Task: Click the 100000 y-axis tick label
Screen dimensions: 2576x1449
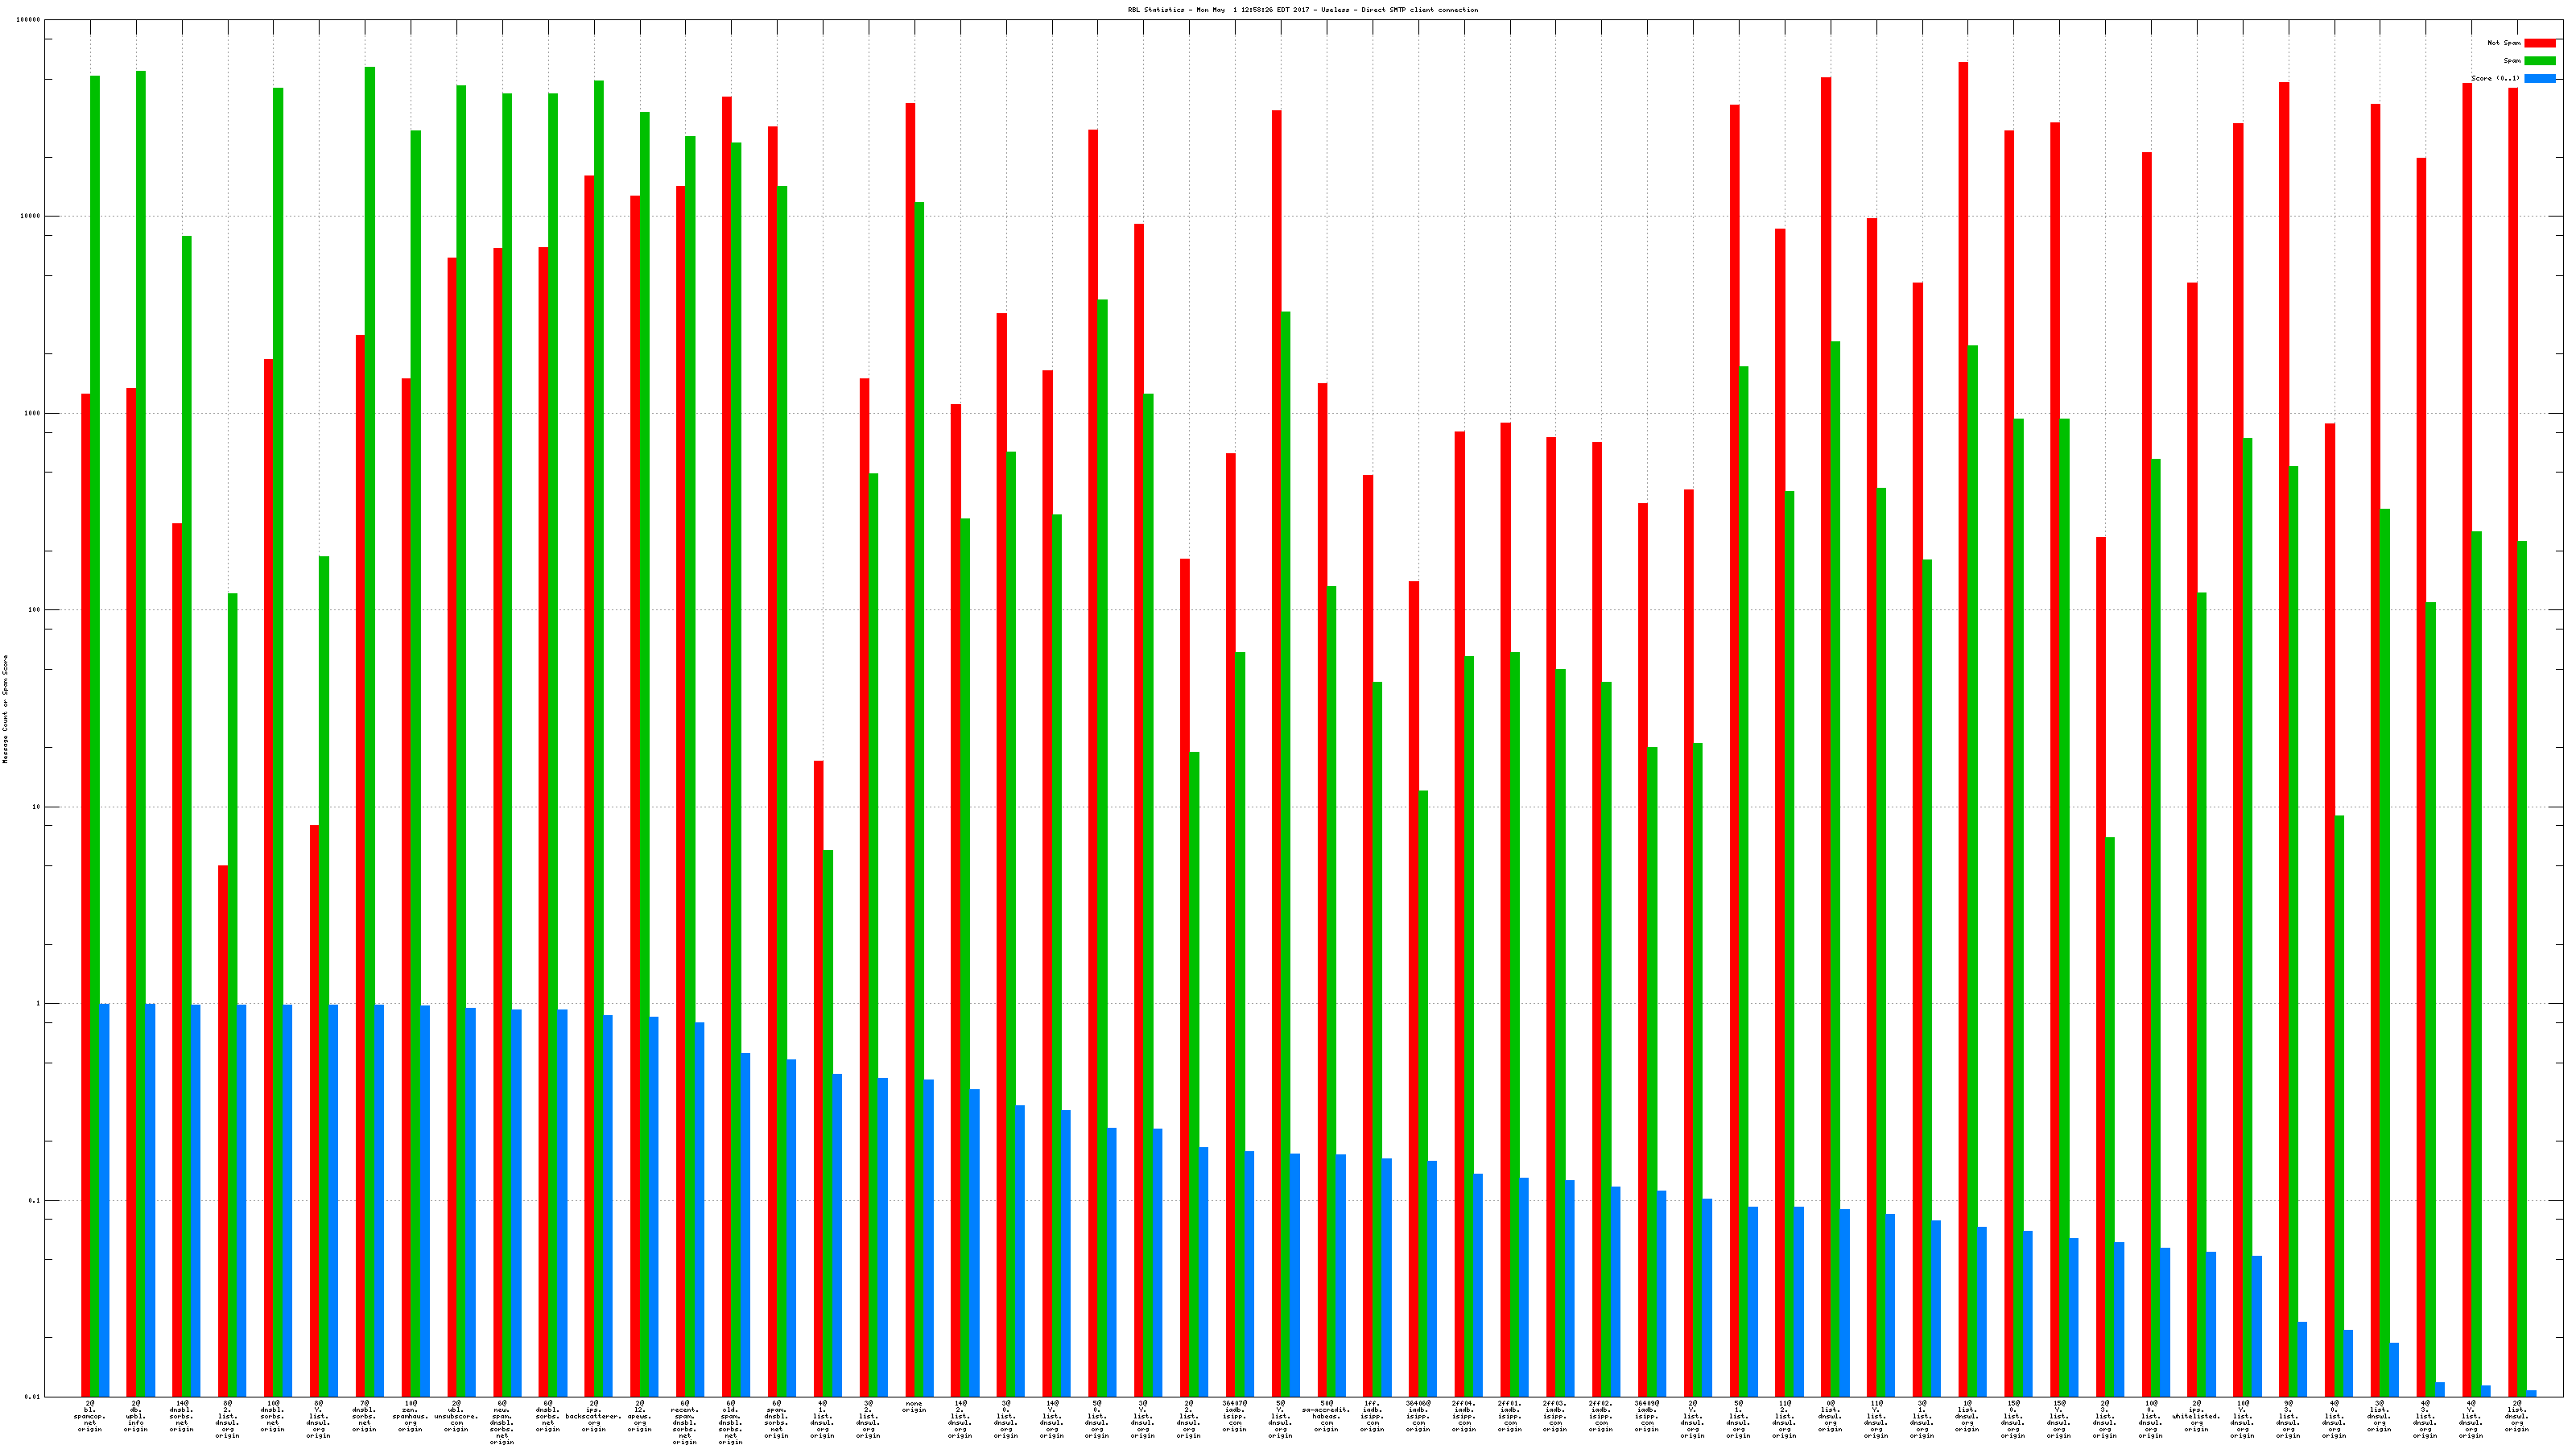Action: [29, 20]
